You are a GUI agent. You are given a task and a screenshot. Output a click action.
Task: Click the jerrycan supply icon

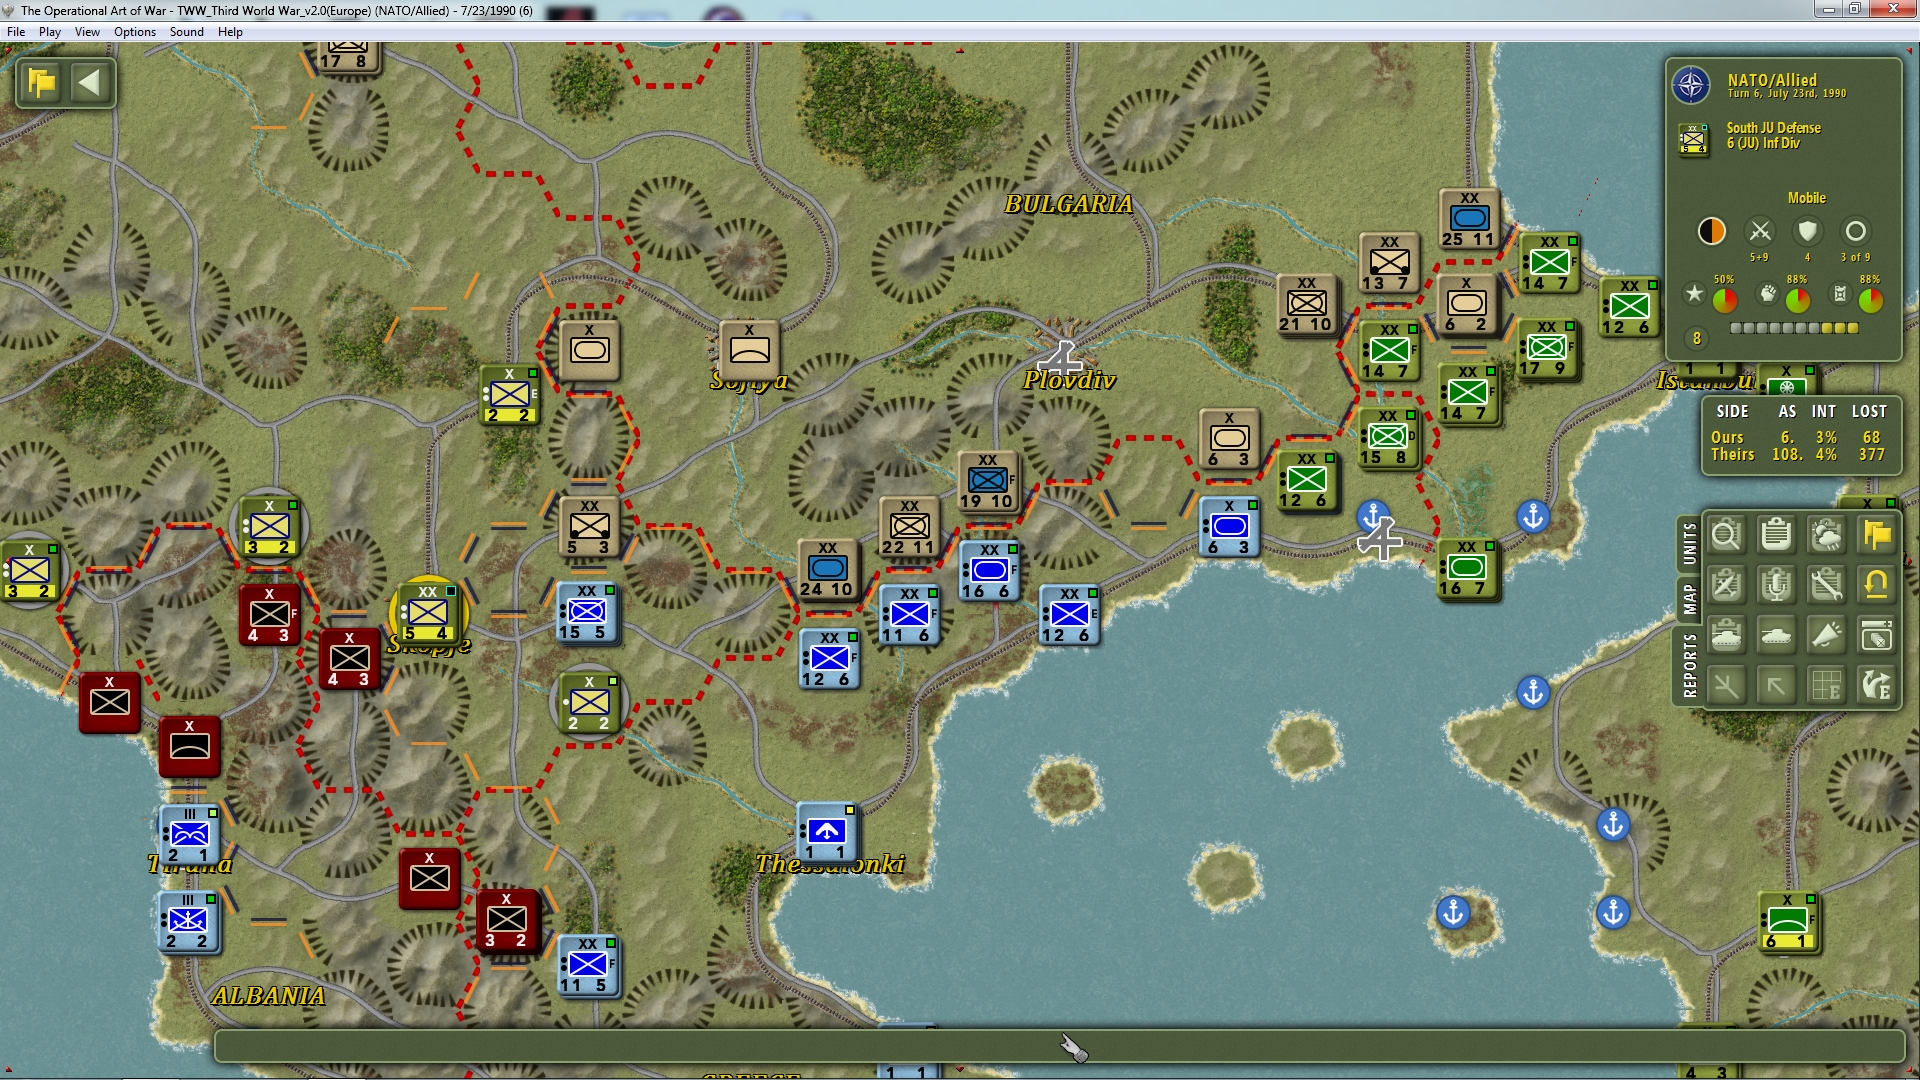tap(1840, 293)
